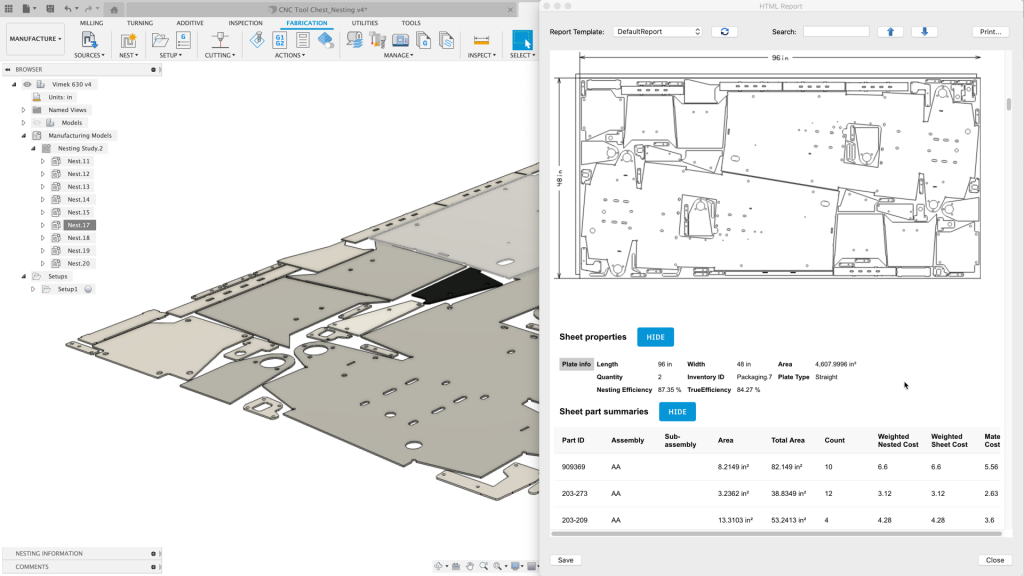Click the Zoom magnifier icon in the navigation bar
This screenshot has height=576, width=1024.
tap(484, 566)
